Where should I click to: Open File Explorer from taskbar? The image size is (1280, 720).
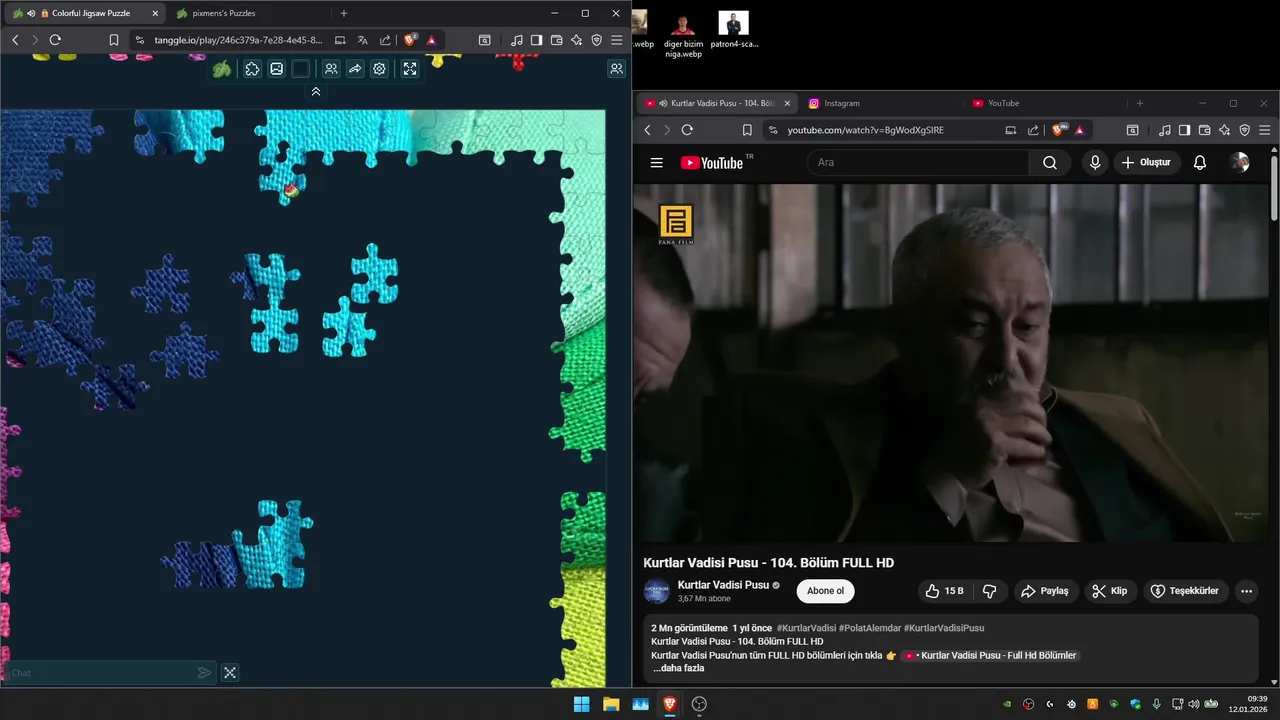pos(611,704)
